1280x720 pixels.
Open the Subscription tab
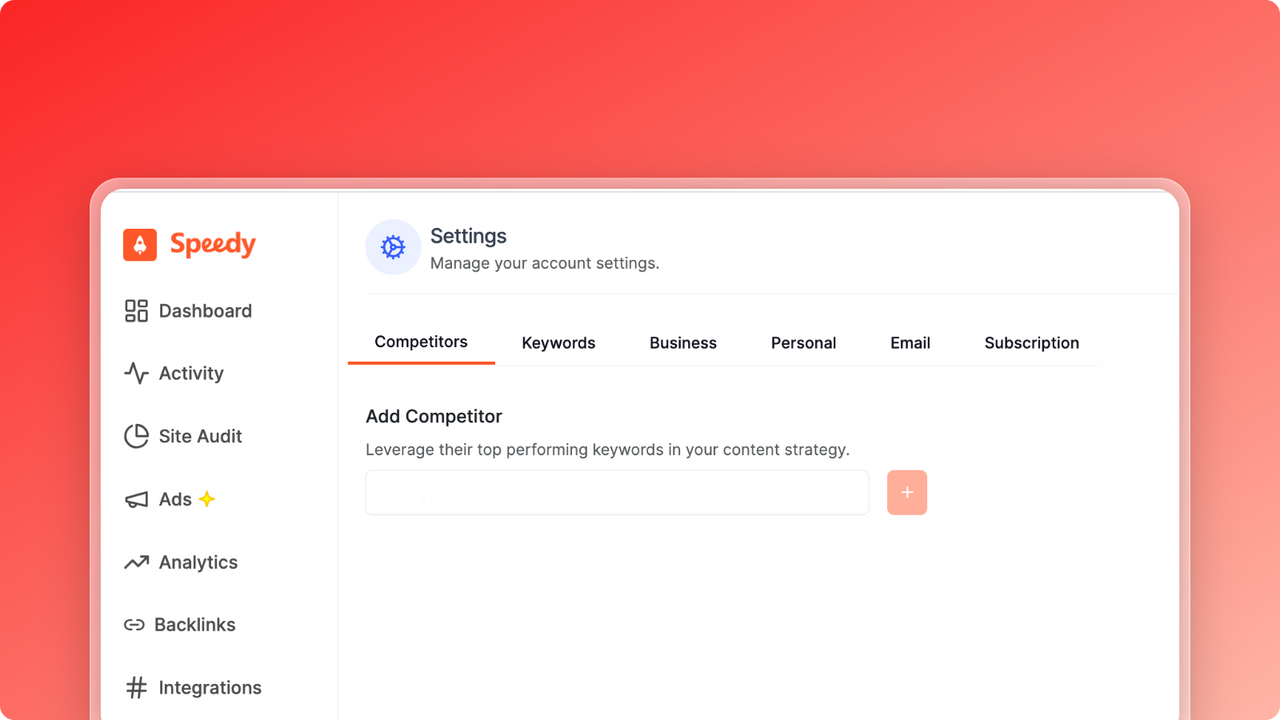(x=1031, y=342)
